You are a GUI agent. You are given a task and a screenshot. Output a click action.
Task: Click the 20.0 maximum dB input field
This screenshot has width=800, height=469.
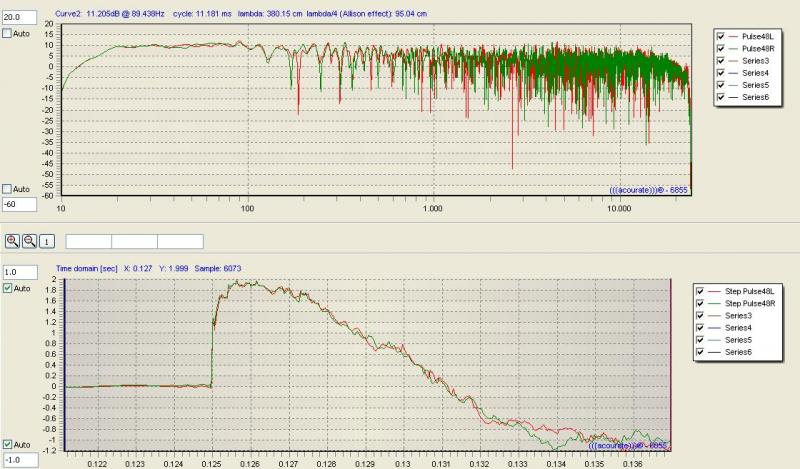[x=19, y=17]
